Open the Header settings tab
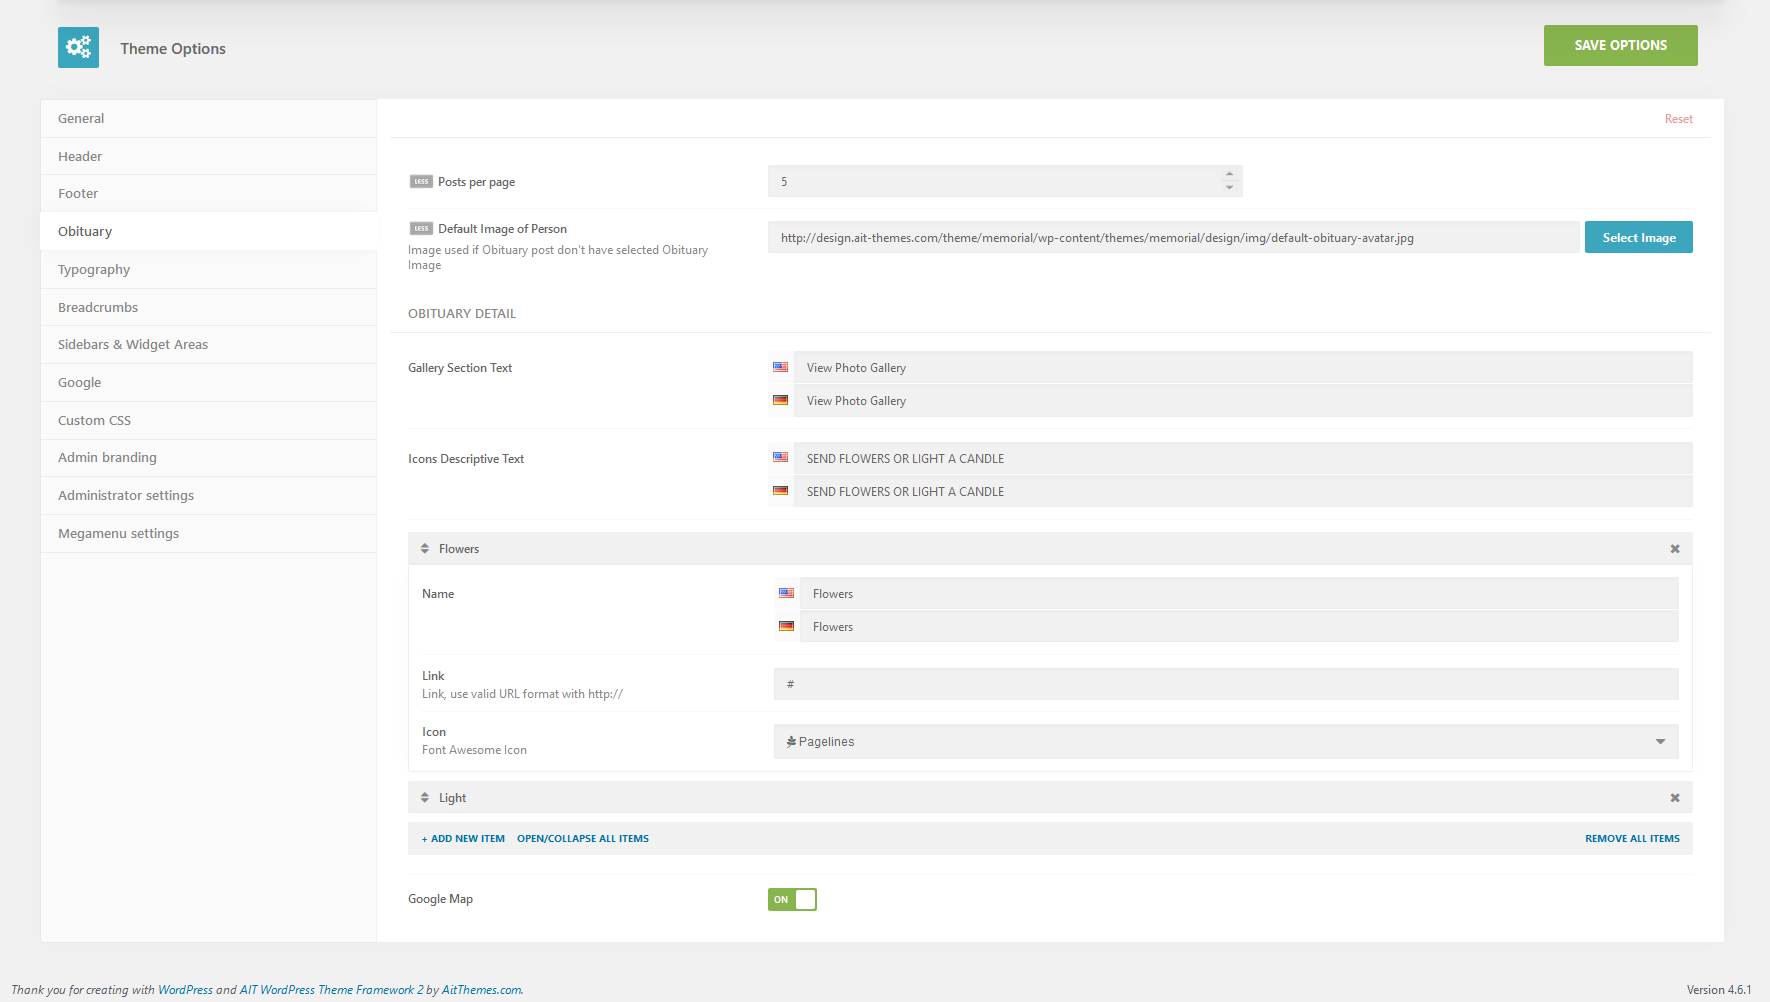1770x1002 pixels. 208,156
